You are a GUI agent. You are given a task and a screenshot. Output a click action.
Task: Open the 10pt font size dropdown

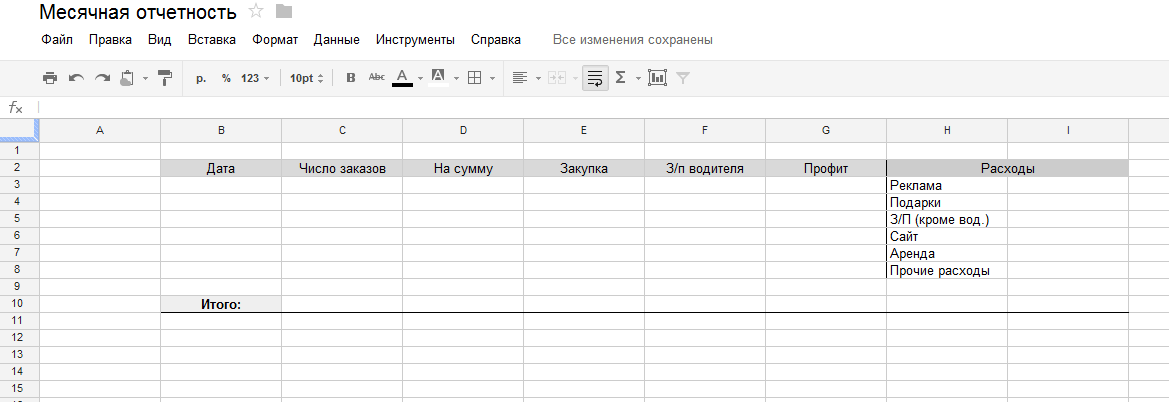306,78
